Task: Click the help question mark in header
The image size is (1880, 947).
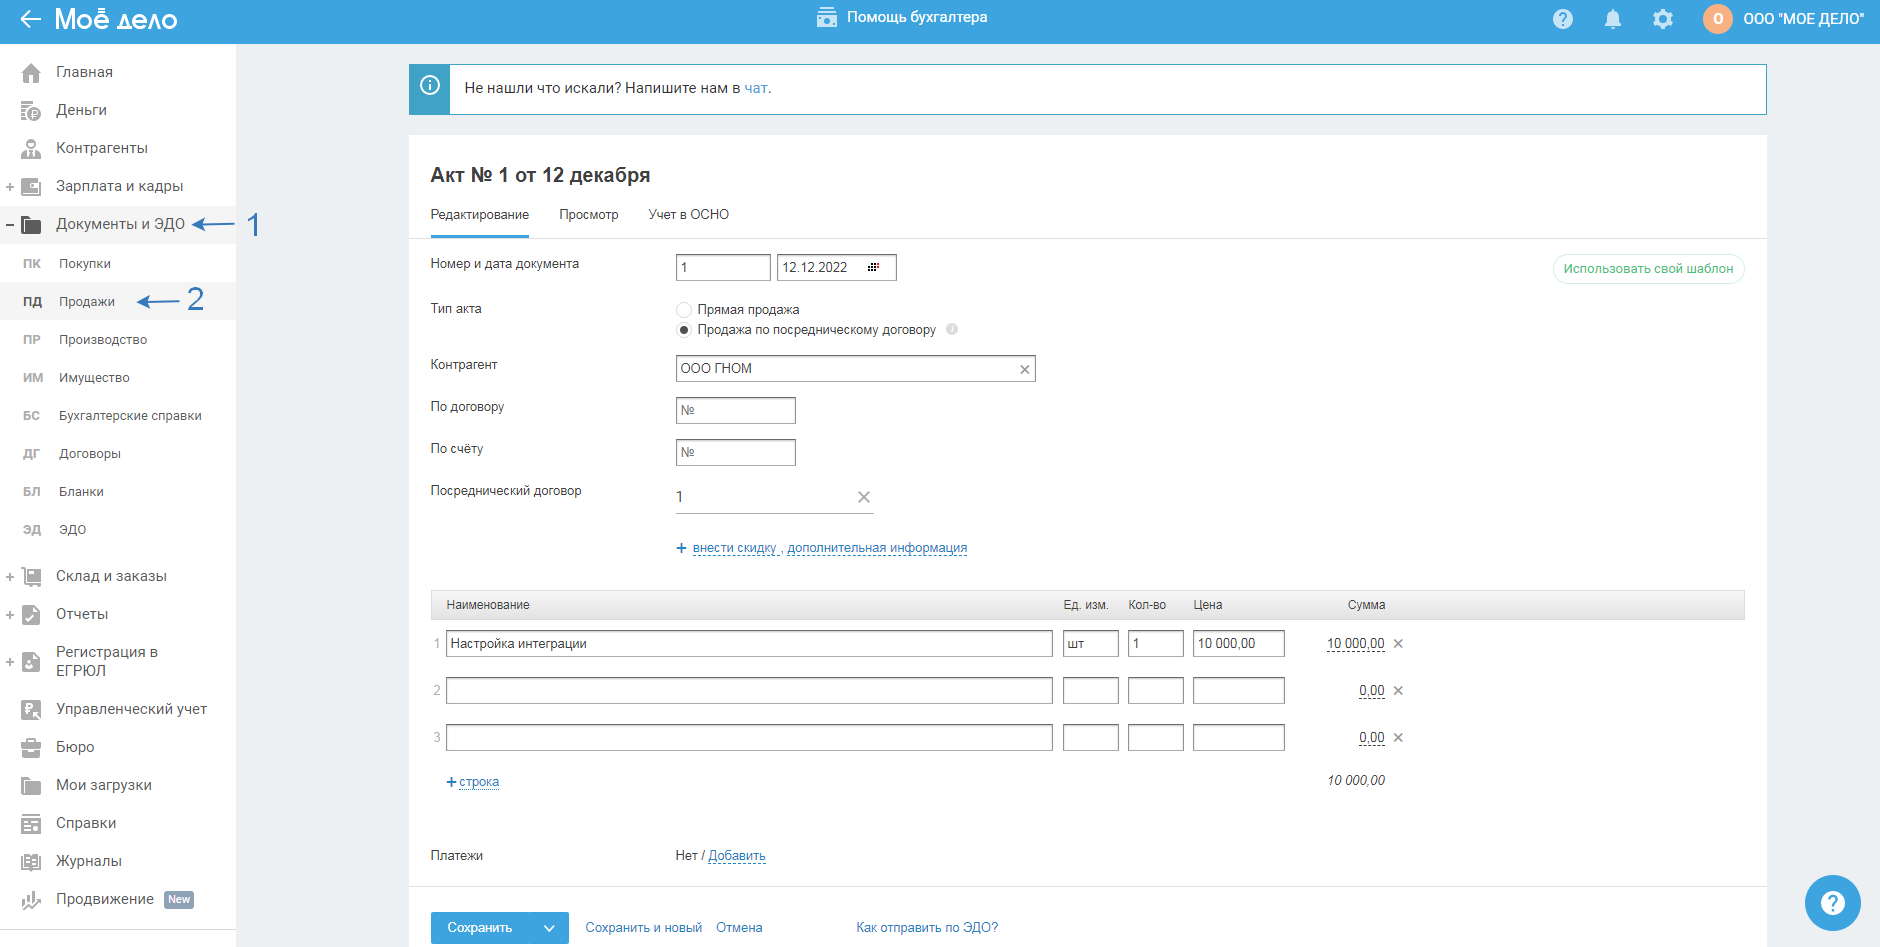Action: coord(1562,19)
